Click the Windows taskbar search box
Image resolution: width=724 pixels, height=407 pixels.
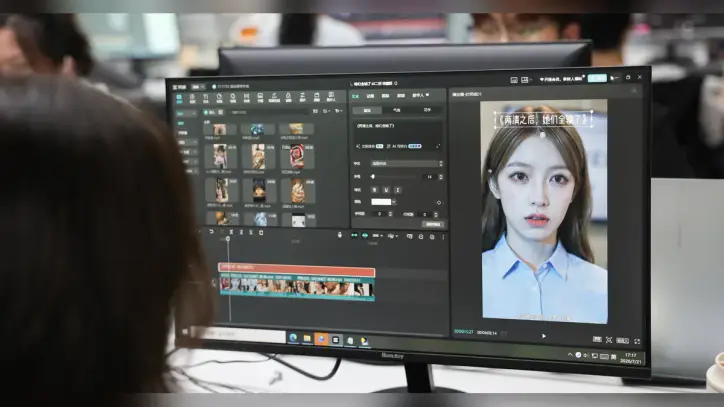[x=238, y=334]
